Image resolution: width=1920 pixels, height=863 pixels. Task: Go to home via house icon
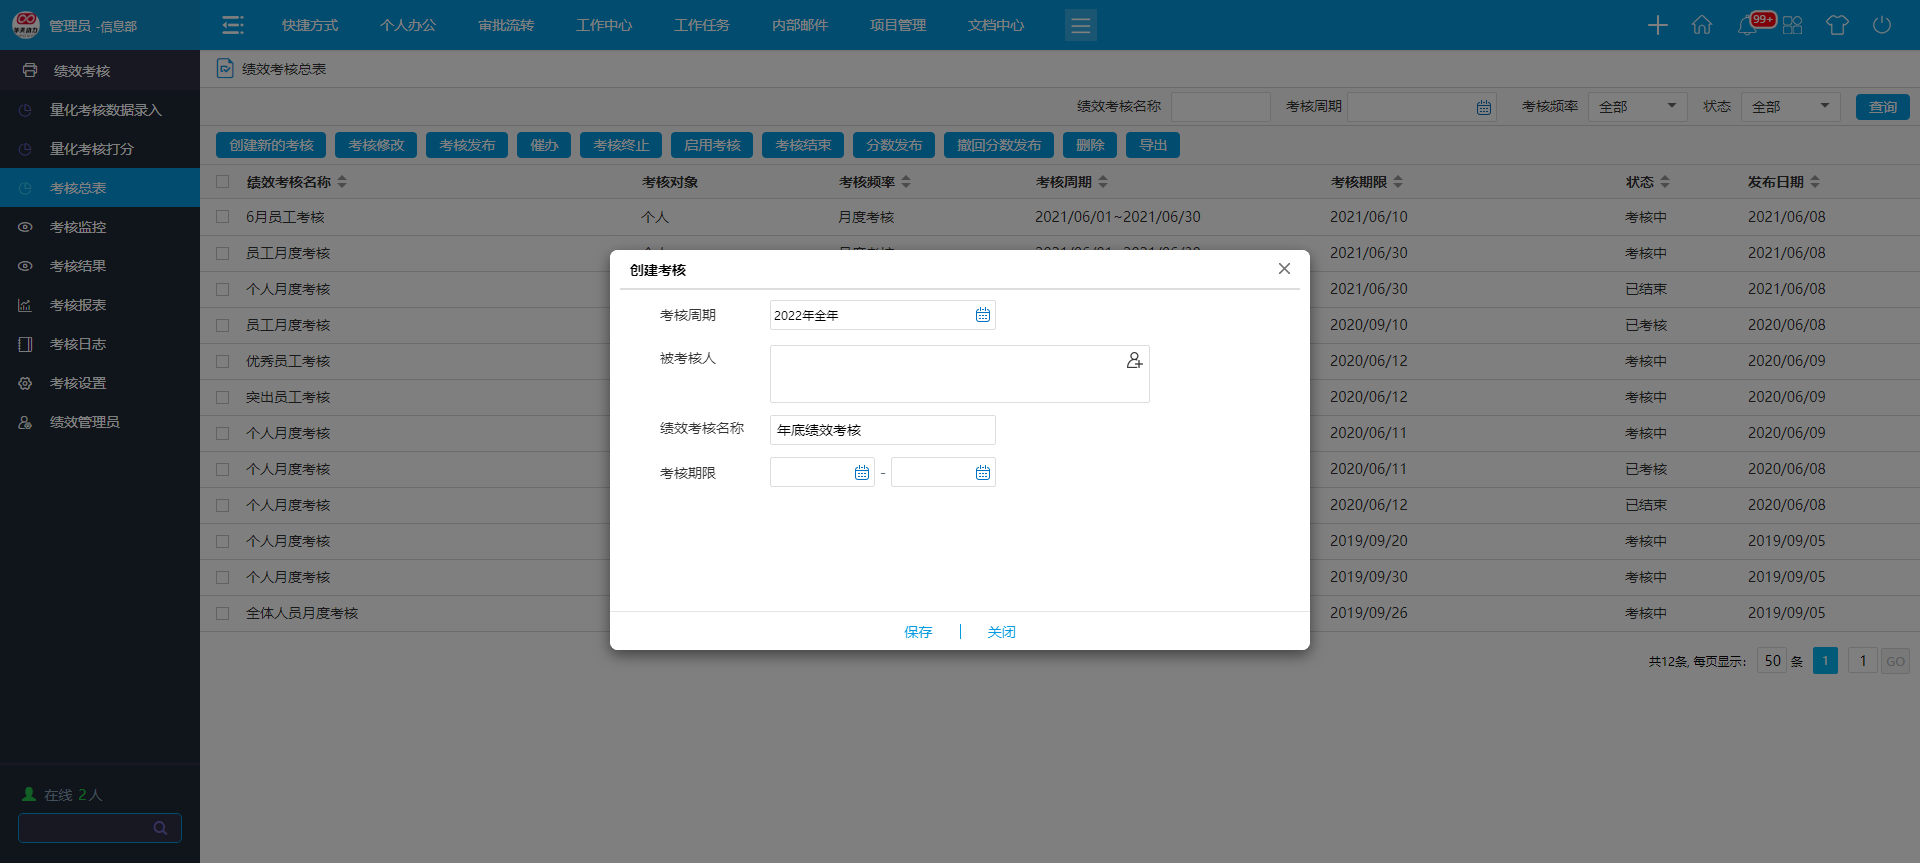[1701, 25]
